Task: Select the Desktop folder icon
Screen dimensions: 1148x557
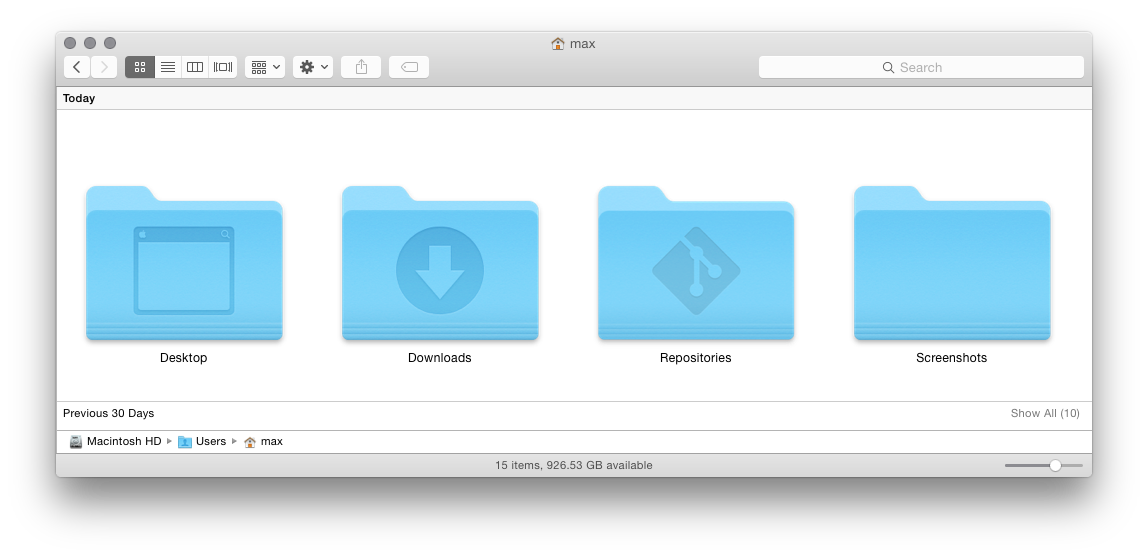Action: coord(184,263)
